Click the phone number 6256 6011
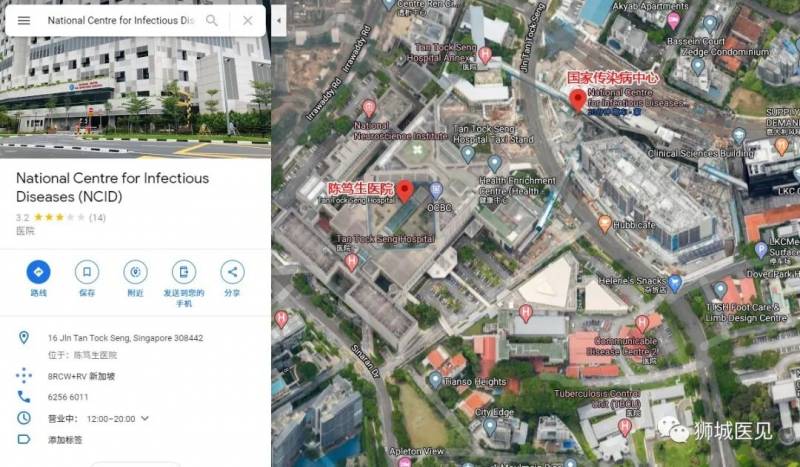The width and height of the screenshot is (800, 467). click(68, 397)
